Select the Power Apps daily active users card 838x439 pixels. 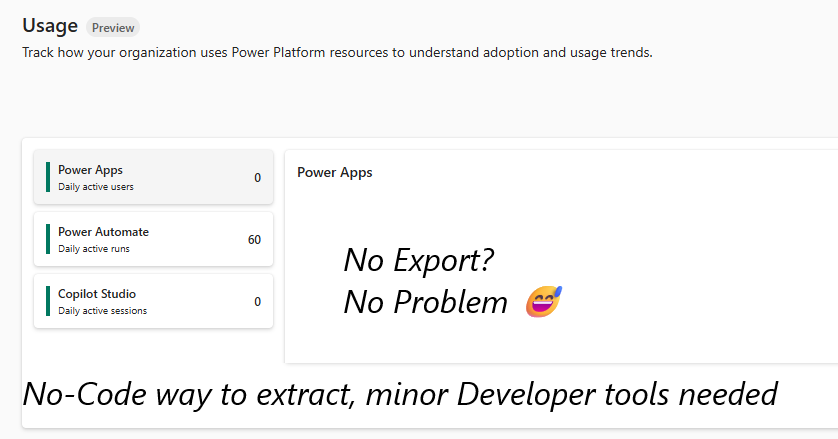point(153,177)
